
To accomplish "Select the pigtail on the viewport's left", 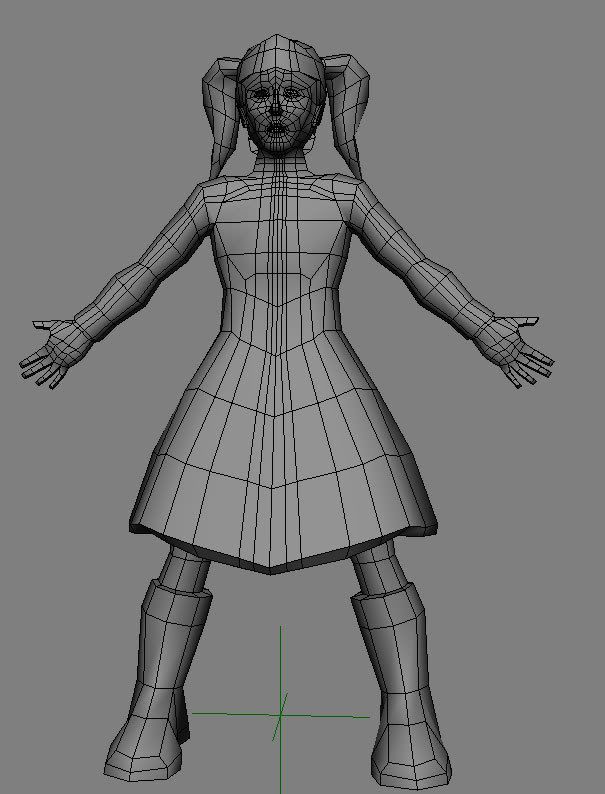I will [x=221, y=108].
